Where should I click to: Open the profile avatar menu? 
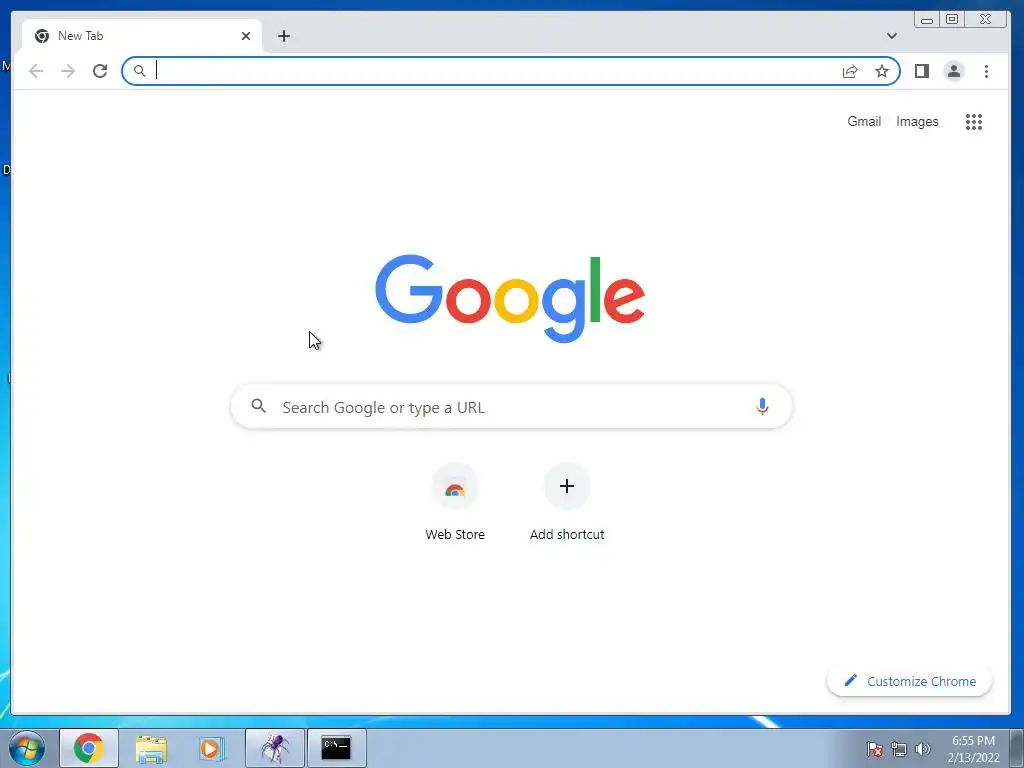(x=953, y=71)
